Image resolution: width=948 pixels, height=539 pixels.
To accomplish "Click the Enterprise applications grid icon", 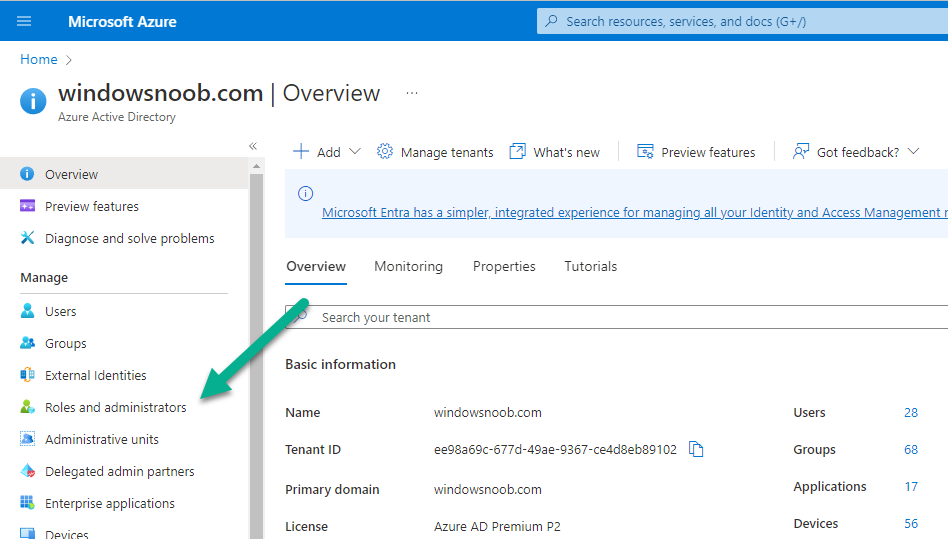I will 27,503.
